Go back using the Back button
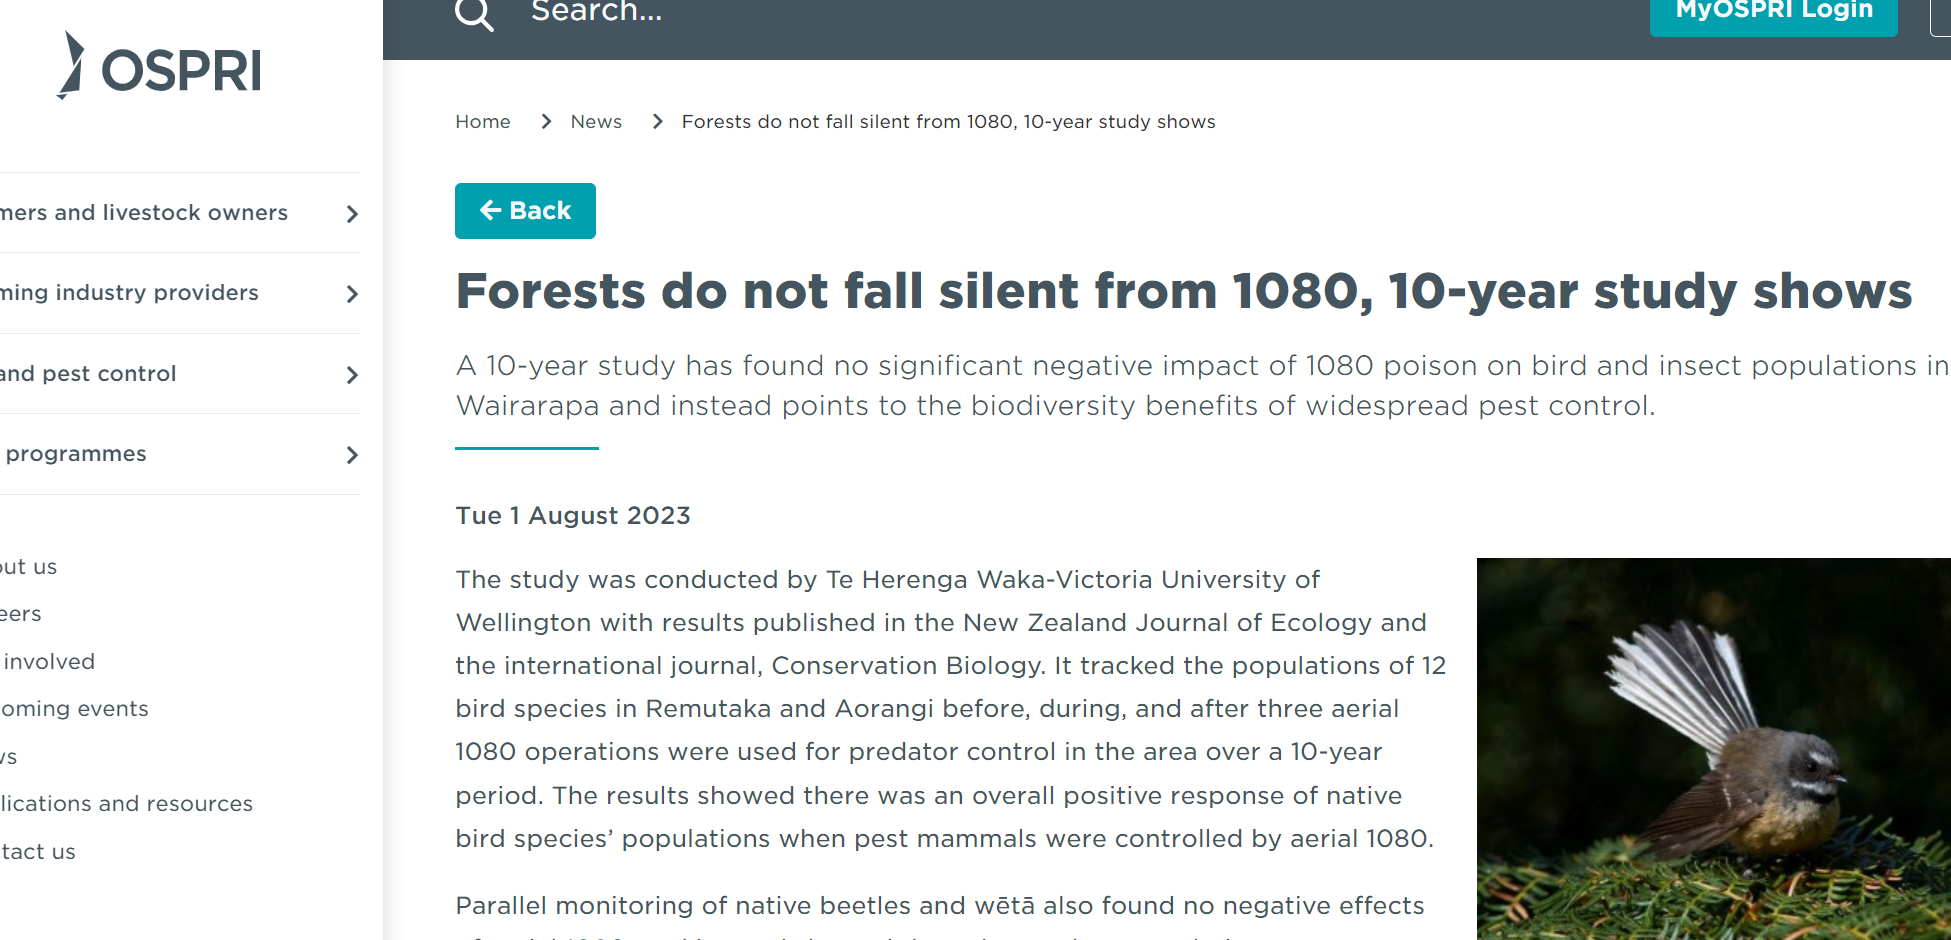1951x940 pixels. [525, 211]
